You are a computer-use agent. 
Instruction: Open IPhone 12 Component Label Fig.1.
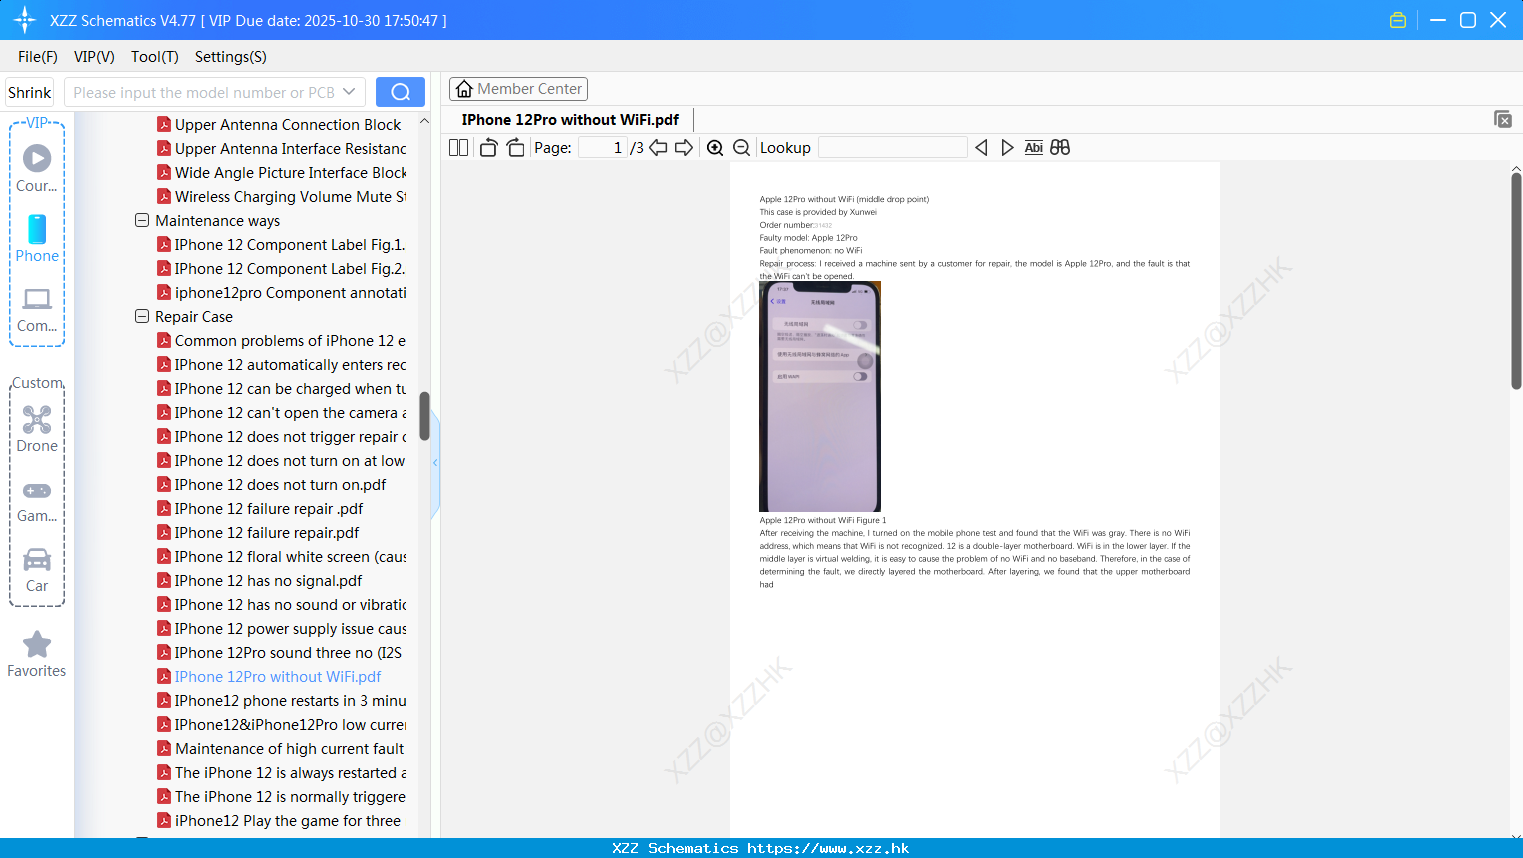pyautogui.click(x=282, y=244)
